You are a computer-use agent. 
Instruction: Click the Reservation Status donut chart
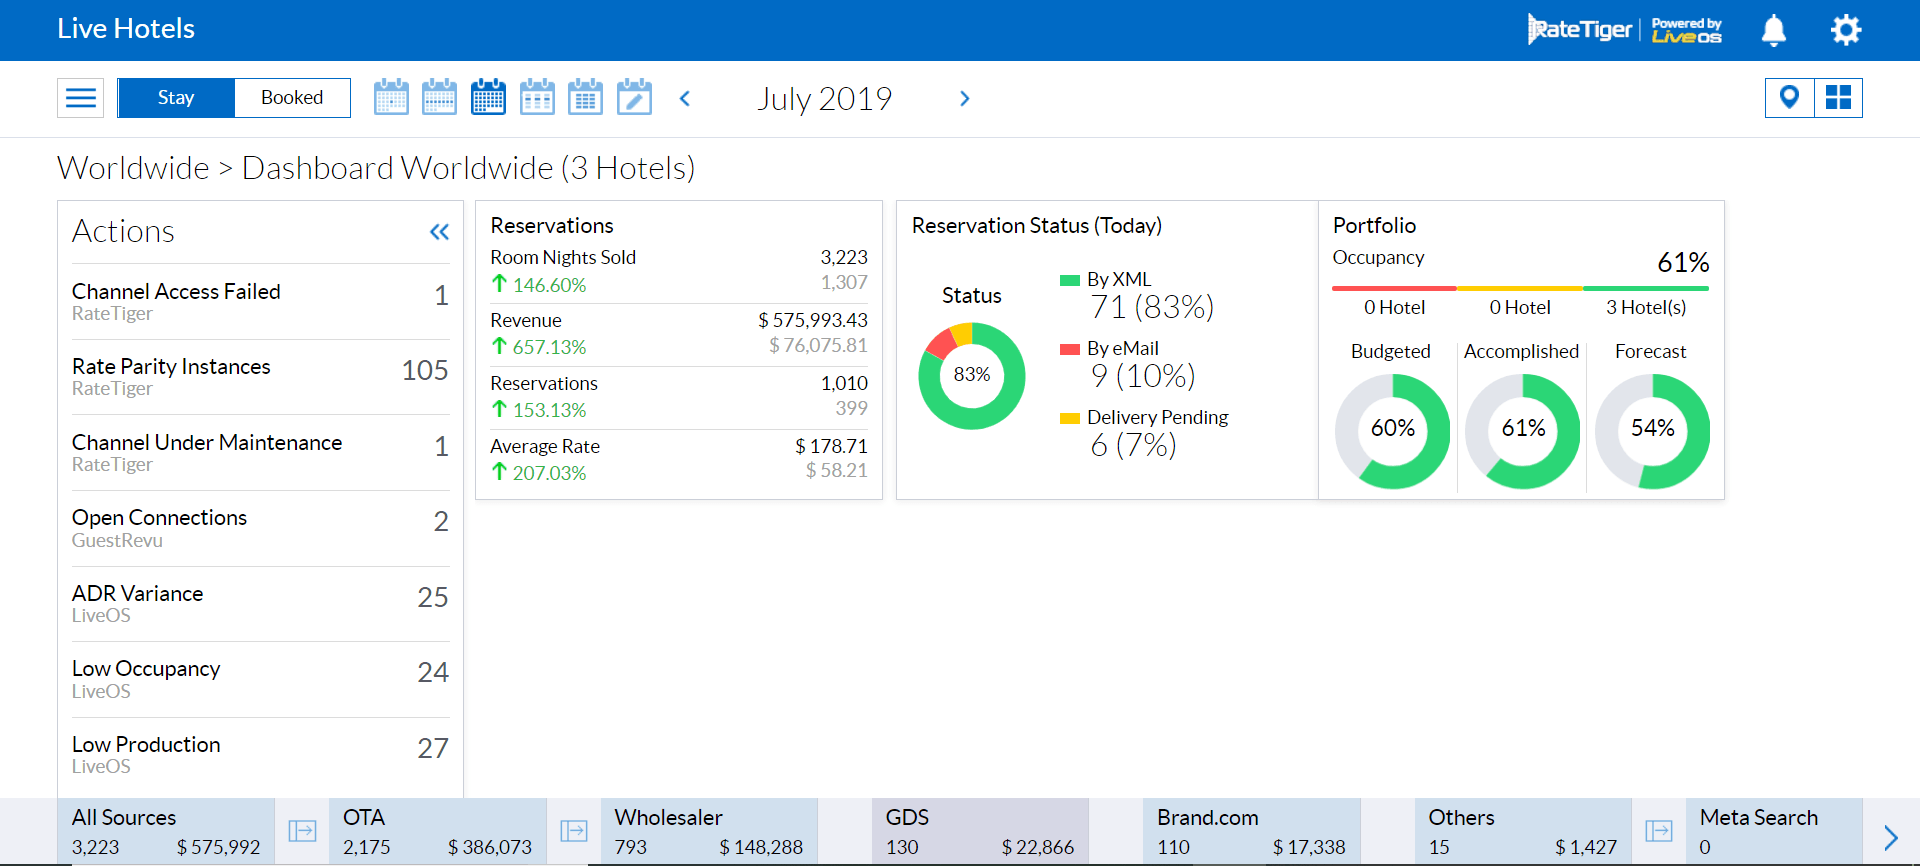pos(971,376)
